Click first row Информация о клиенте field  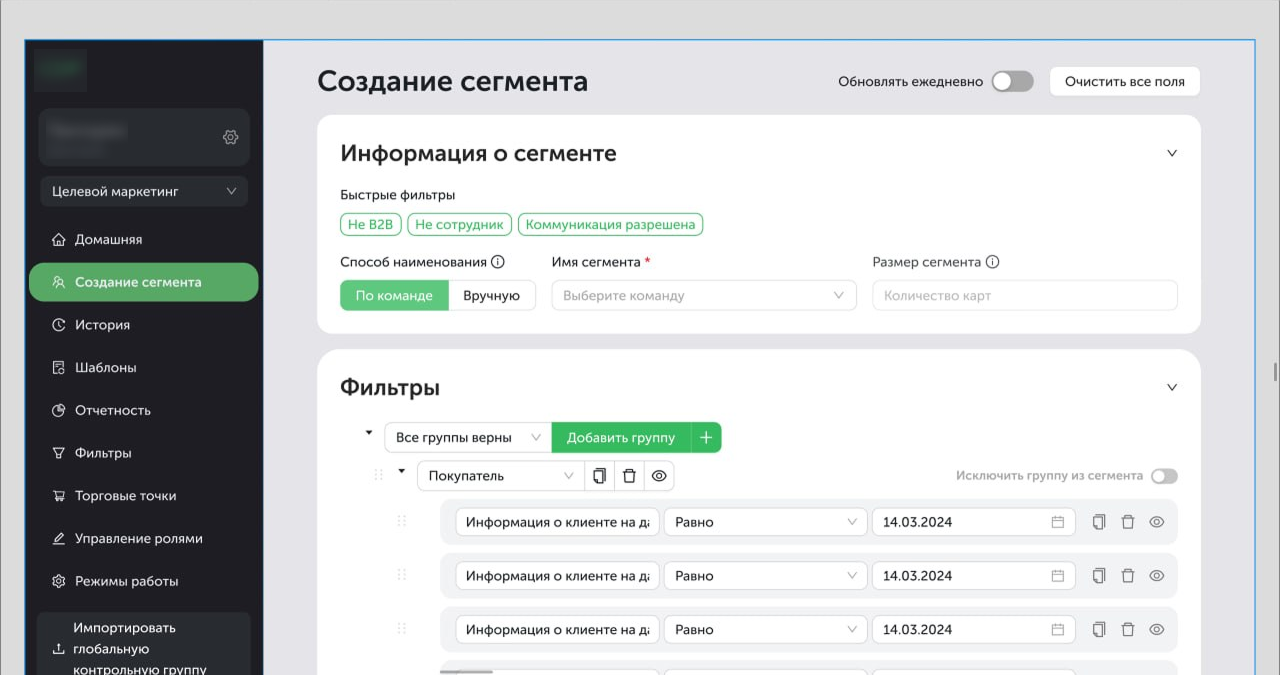click(557, 522)
